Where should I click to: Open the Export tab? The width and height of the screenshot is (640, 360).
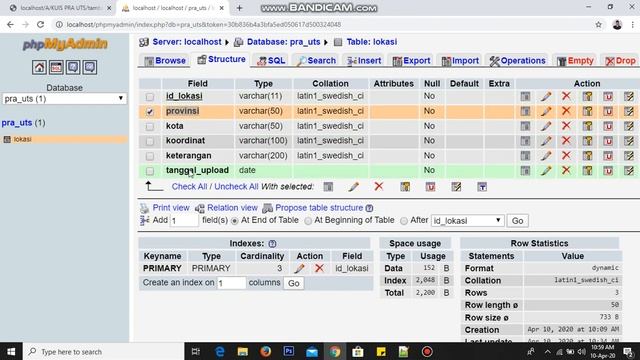[411, 61]
